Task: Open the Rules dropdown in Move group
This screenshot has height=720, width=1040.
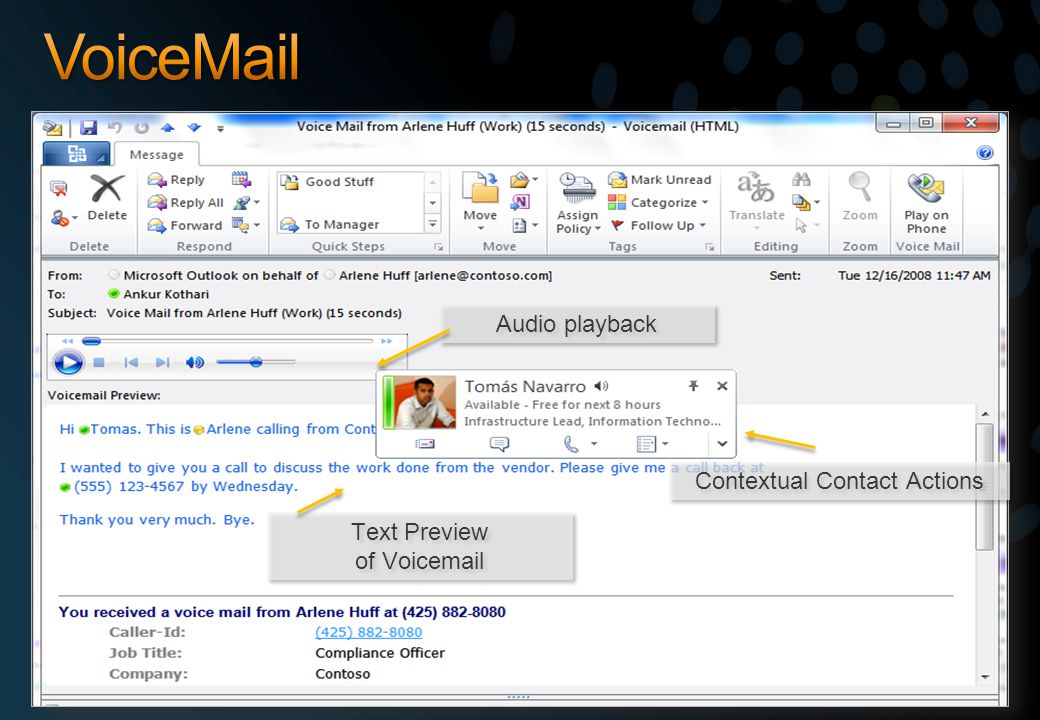Action: pyautogui.click(x=524, y=180)
